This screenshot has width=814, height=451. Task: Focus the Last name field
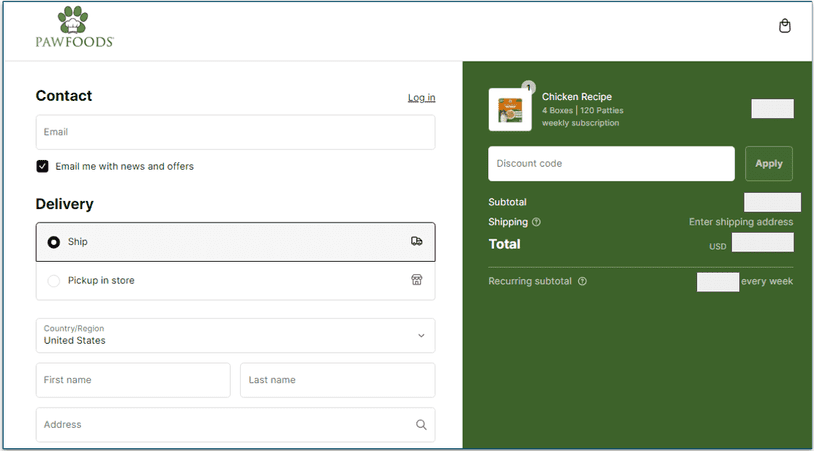point(337,380)
